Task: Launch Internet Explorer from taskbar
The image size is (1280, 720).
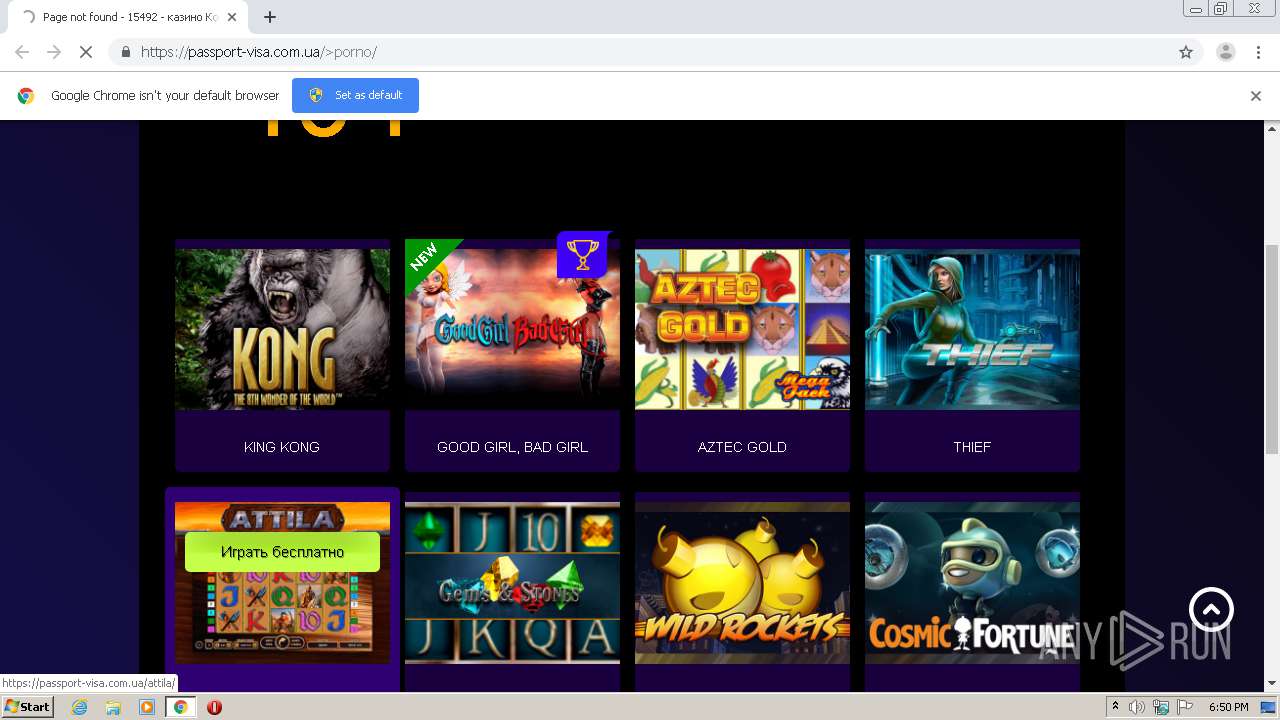Action: (x=79, y=707)
